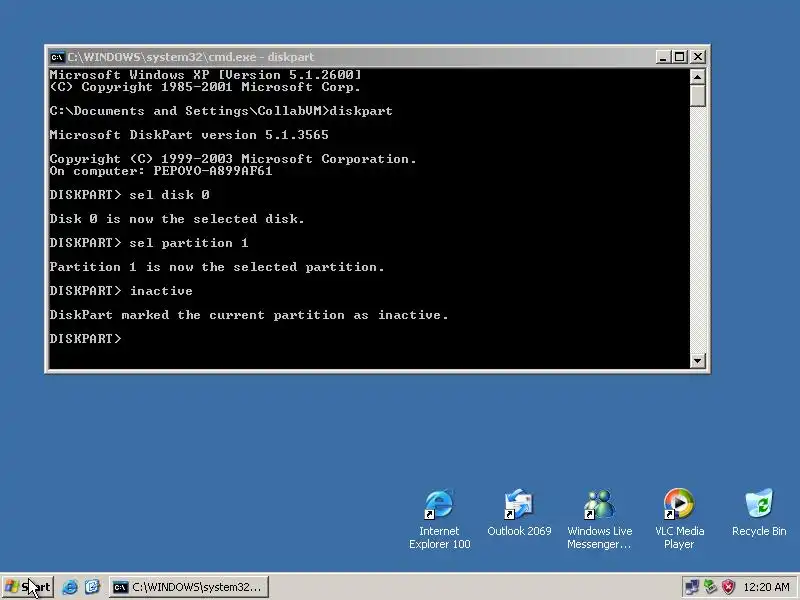The width and height of the screenshot is (800, 600).
Task: Click 'On computer: PEPOYO-A899AF61' line
Action: click(x=161, y=171)
